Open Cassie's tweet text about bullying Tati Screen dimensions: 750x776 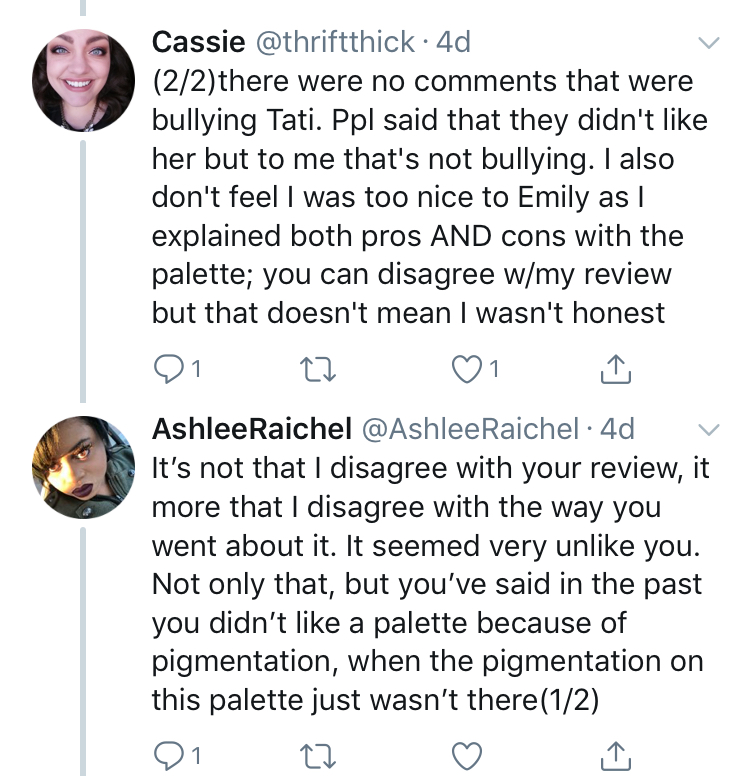[420, 197]
